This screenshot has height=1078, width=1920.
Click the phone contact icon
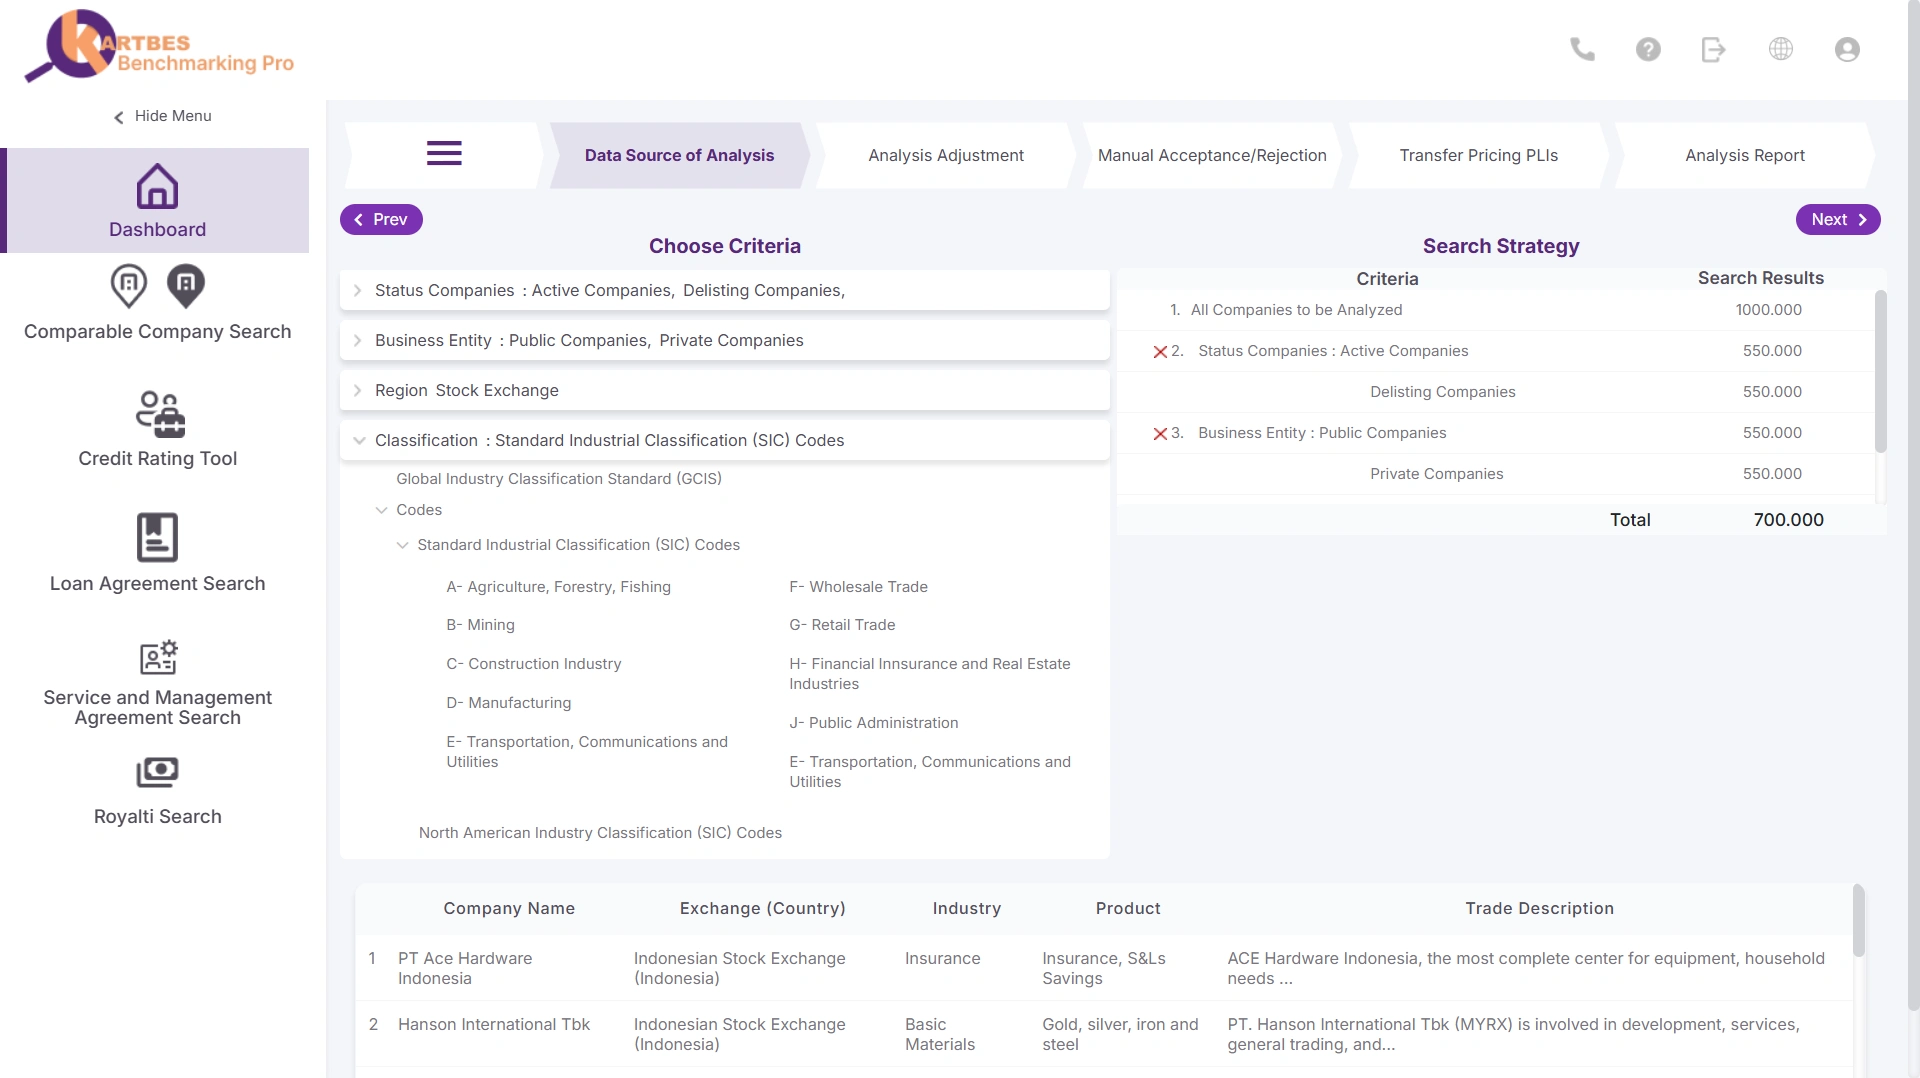[1582, 49]
